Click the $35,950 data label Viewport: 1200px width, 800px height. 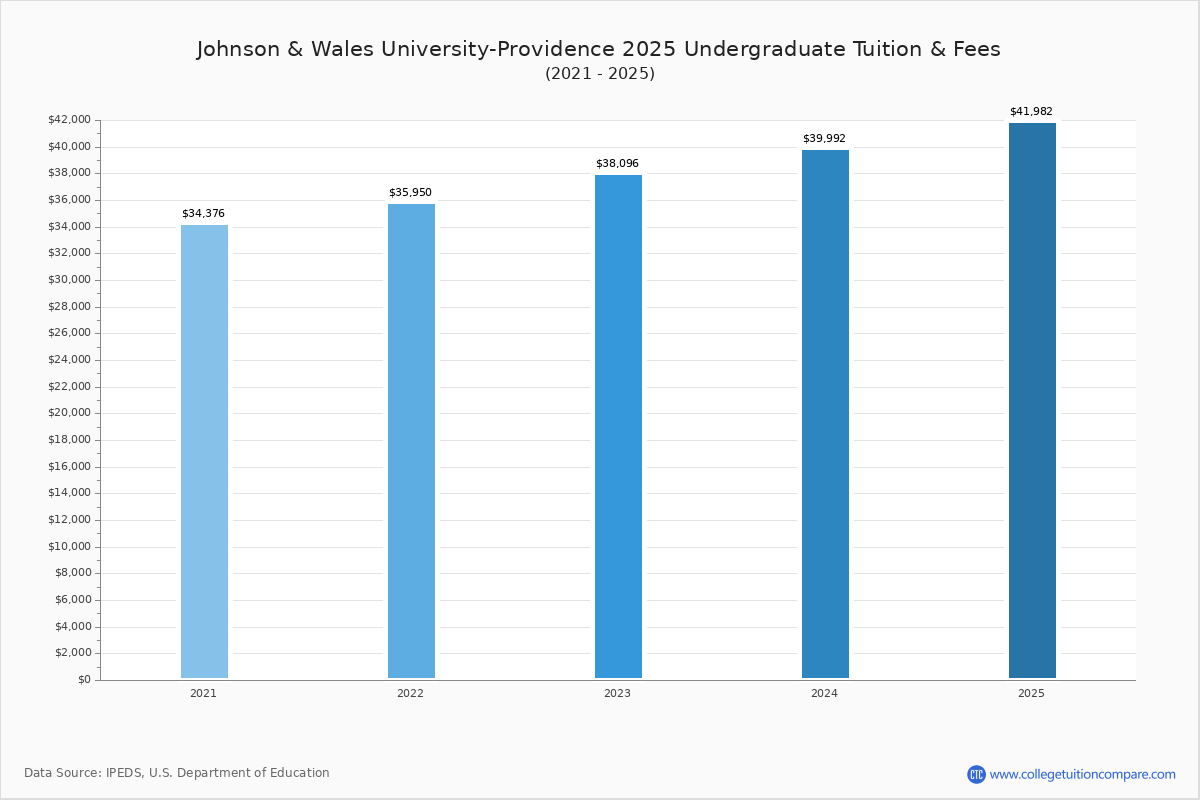pyautogui.click(x=410, y=191)
